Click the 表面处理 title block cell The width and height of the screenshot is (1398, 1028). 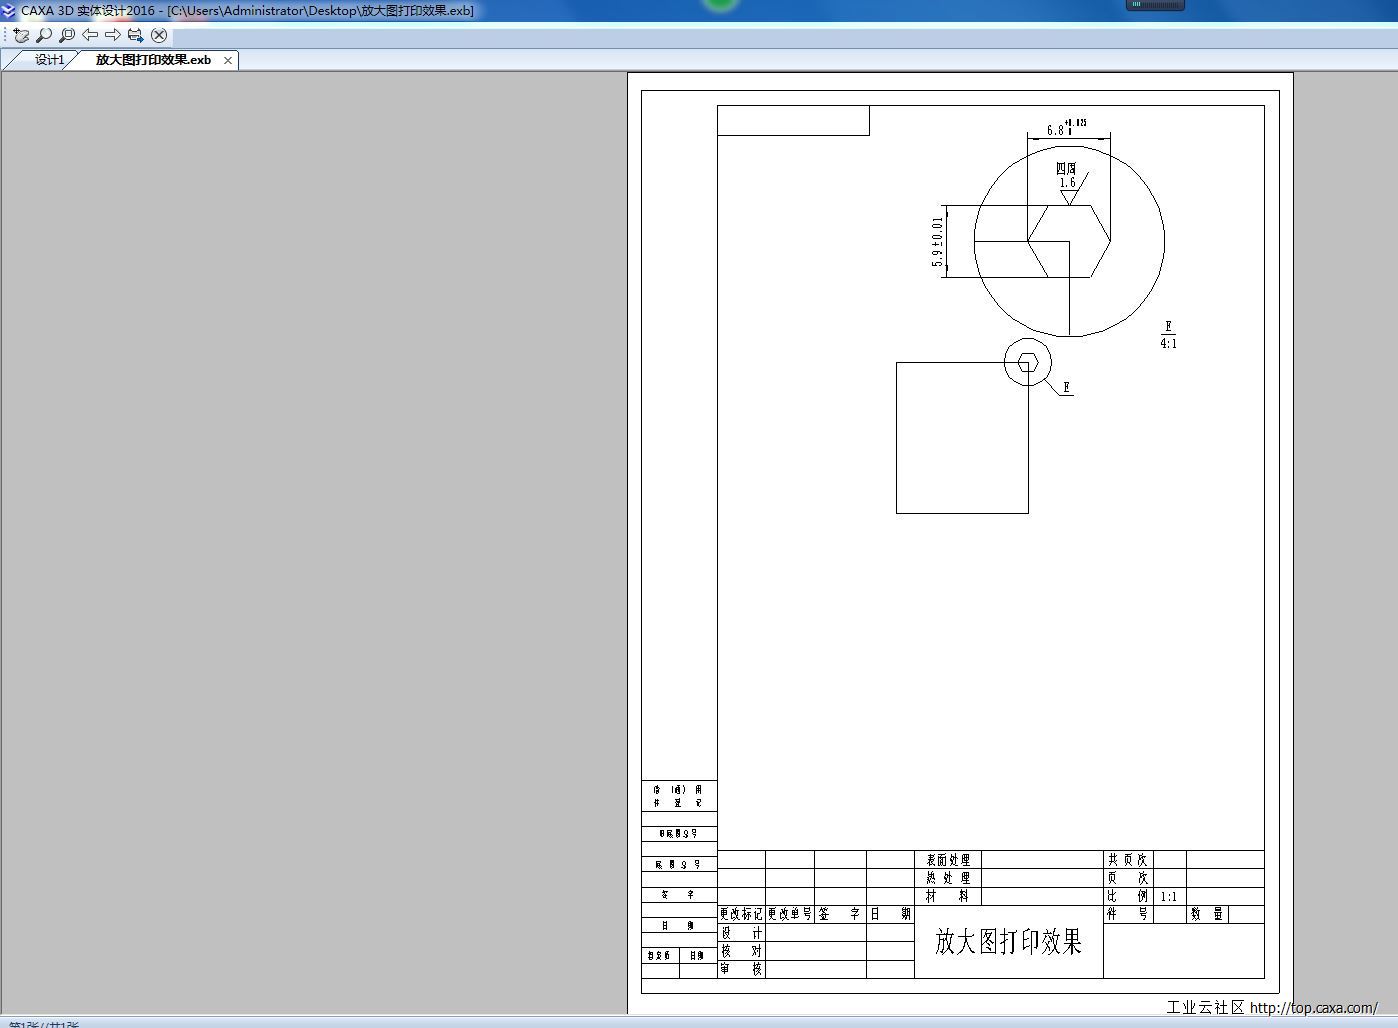[948, 860]
